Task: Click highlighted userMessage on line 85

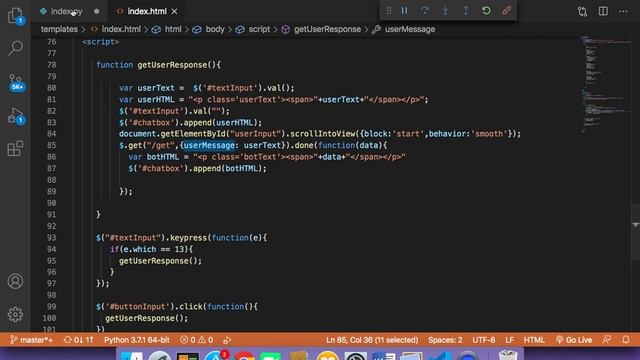Action: click(x=209, y=145)
